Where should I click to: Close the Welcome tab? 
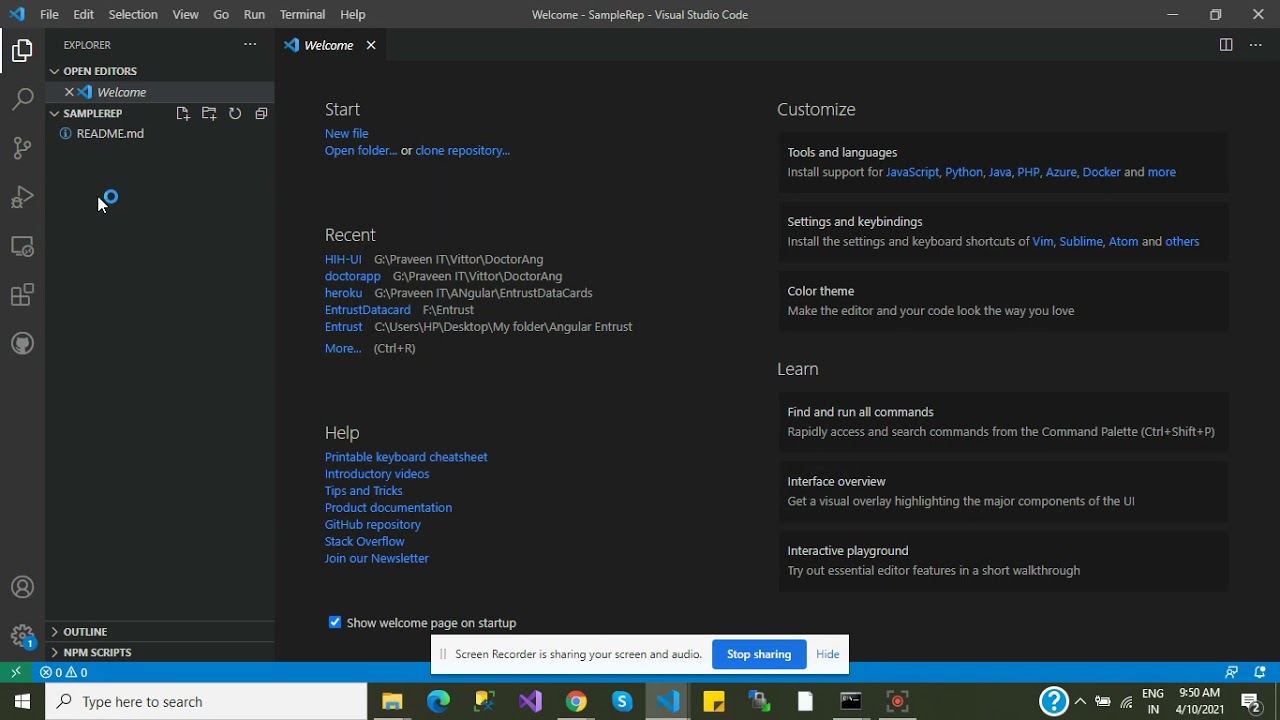371,45
